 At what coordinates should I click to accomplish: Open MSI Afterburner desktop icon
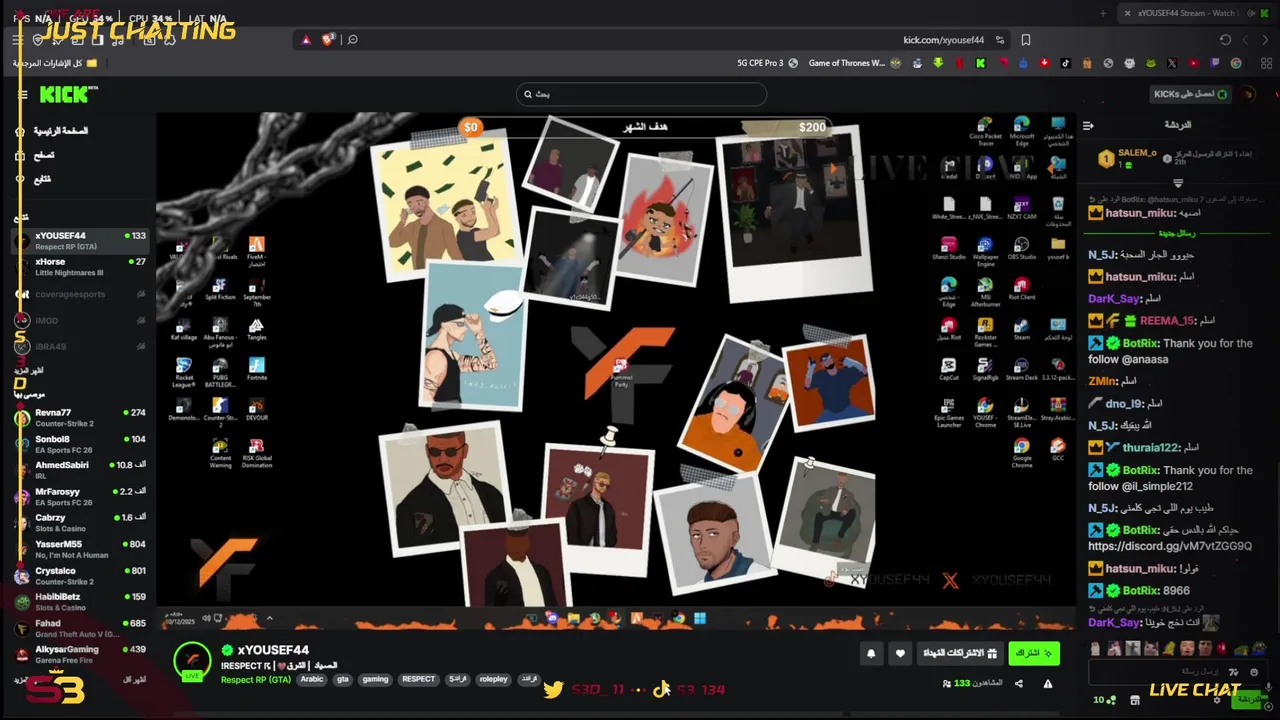[985, 291]
